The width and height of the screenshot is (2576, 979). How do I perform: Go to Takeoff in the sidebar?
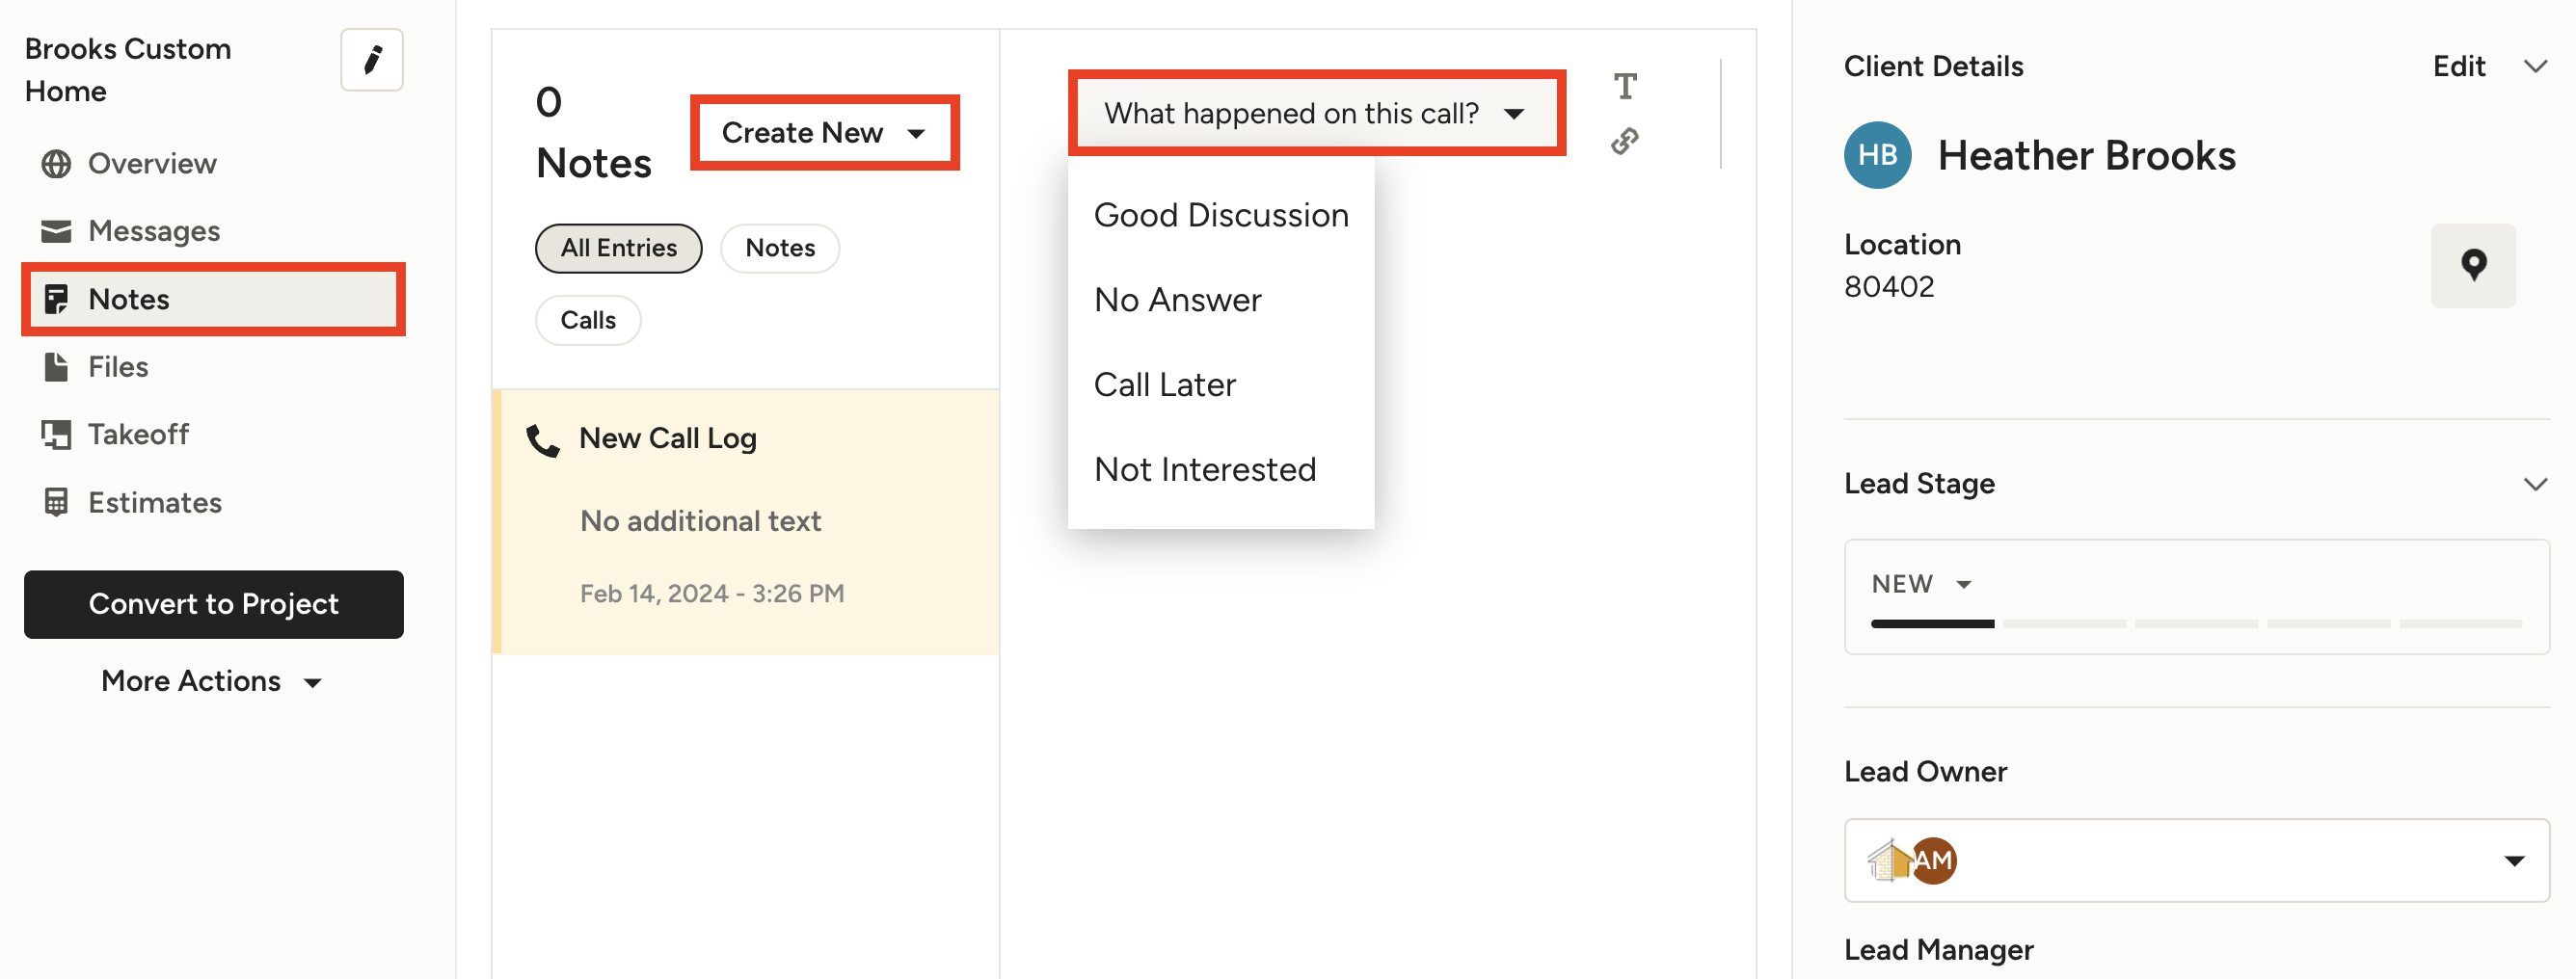(x=138, y=434)
